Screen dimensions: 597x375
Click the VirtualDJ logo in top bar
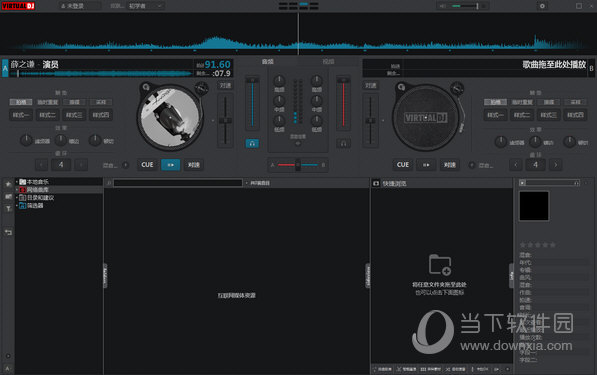coord(18,6)
